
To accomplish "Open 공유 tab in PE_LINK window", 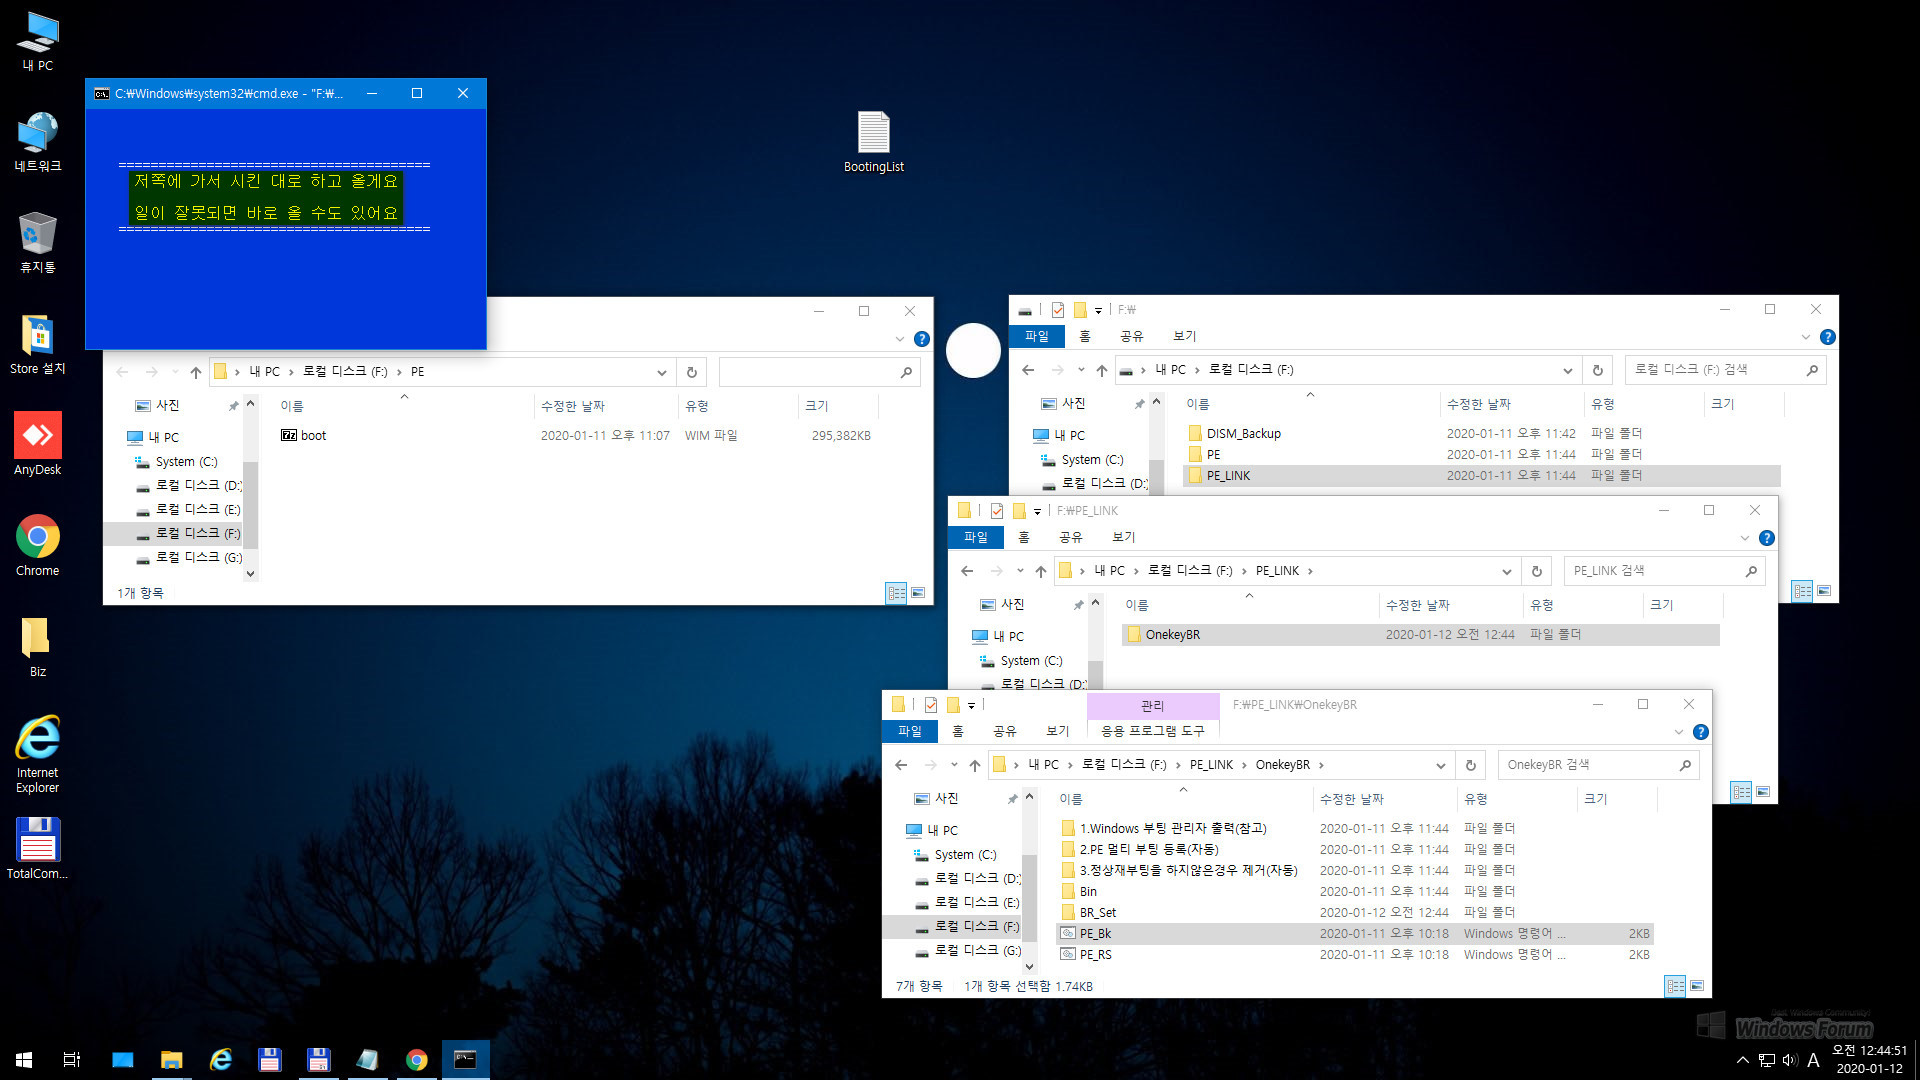I will 1071,538.
